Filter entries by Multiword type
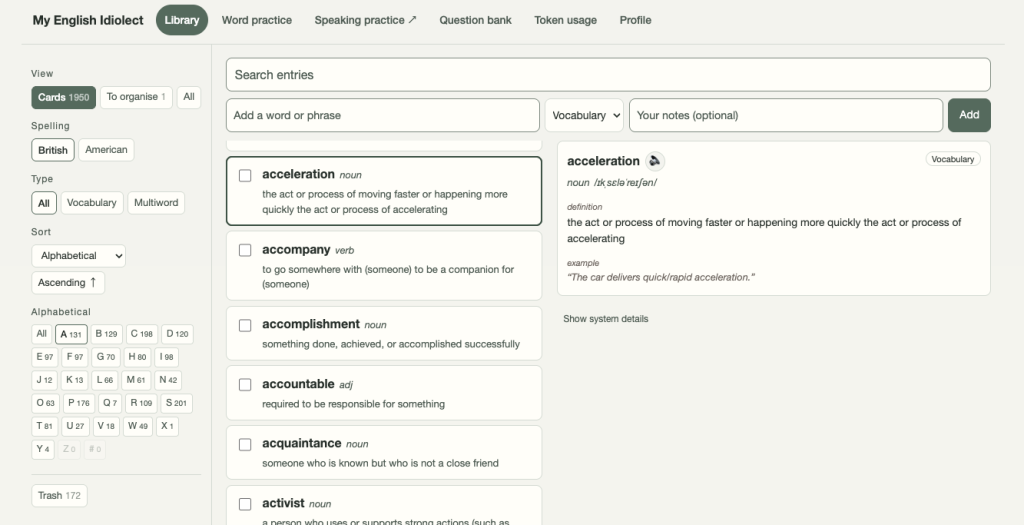Image resolution: width=1024 pixels, height=525 pixels. pos(156,202)
